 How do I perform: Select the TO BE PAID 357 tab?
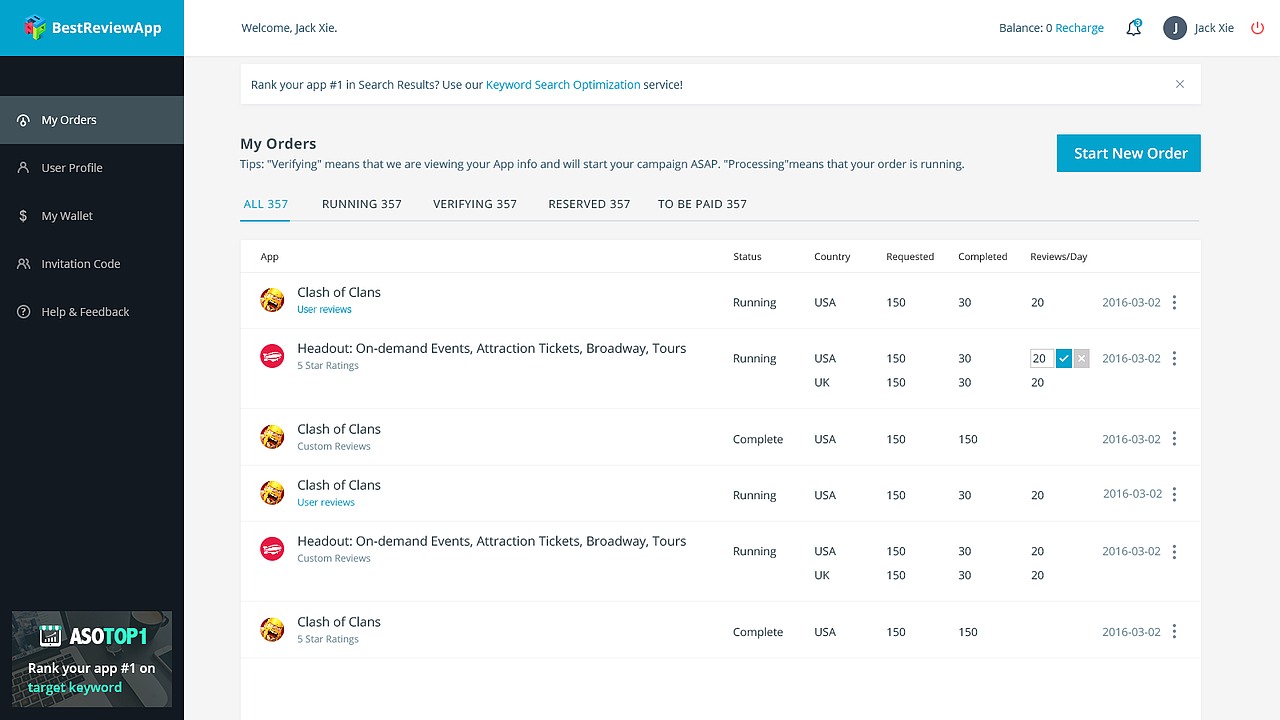tap(702, 204)
